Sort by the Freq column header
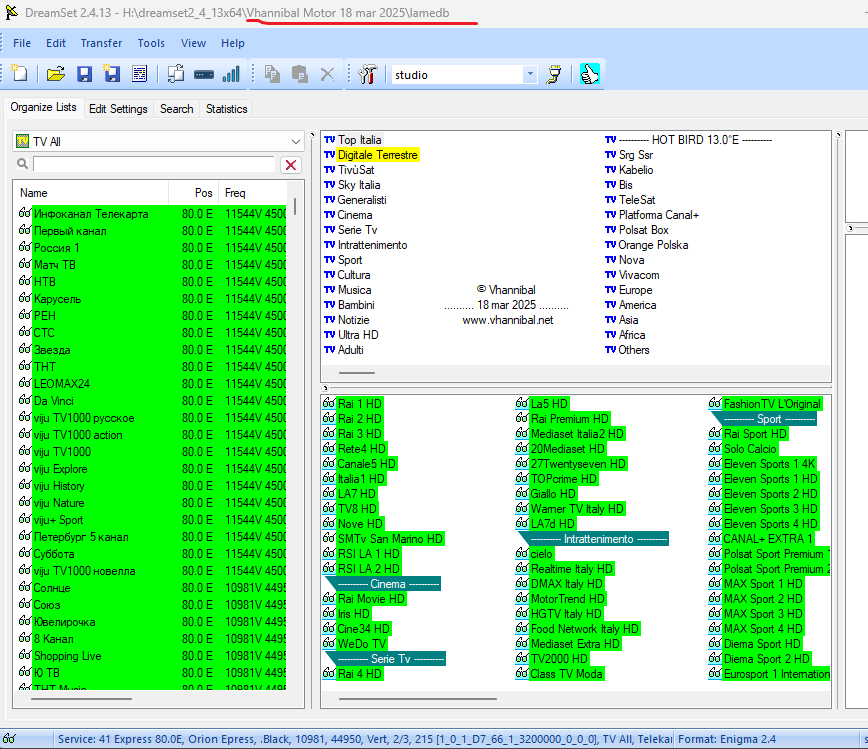Image resolution: width=868 pixels, height=749 pixels. click(253, 193)
